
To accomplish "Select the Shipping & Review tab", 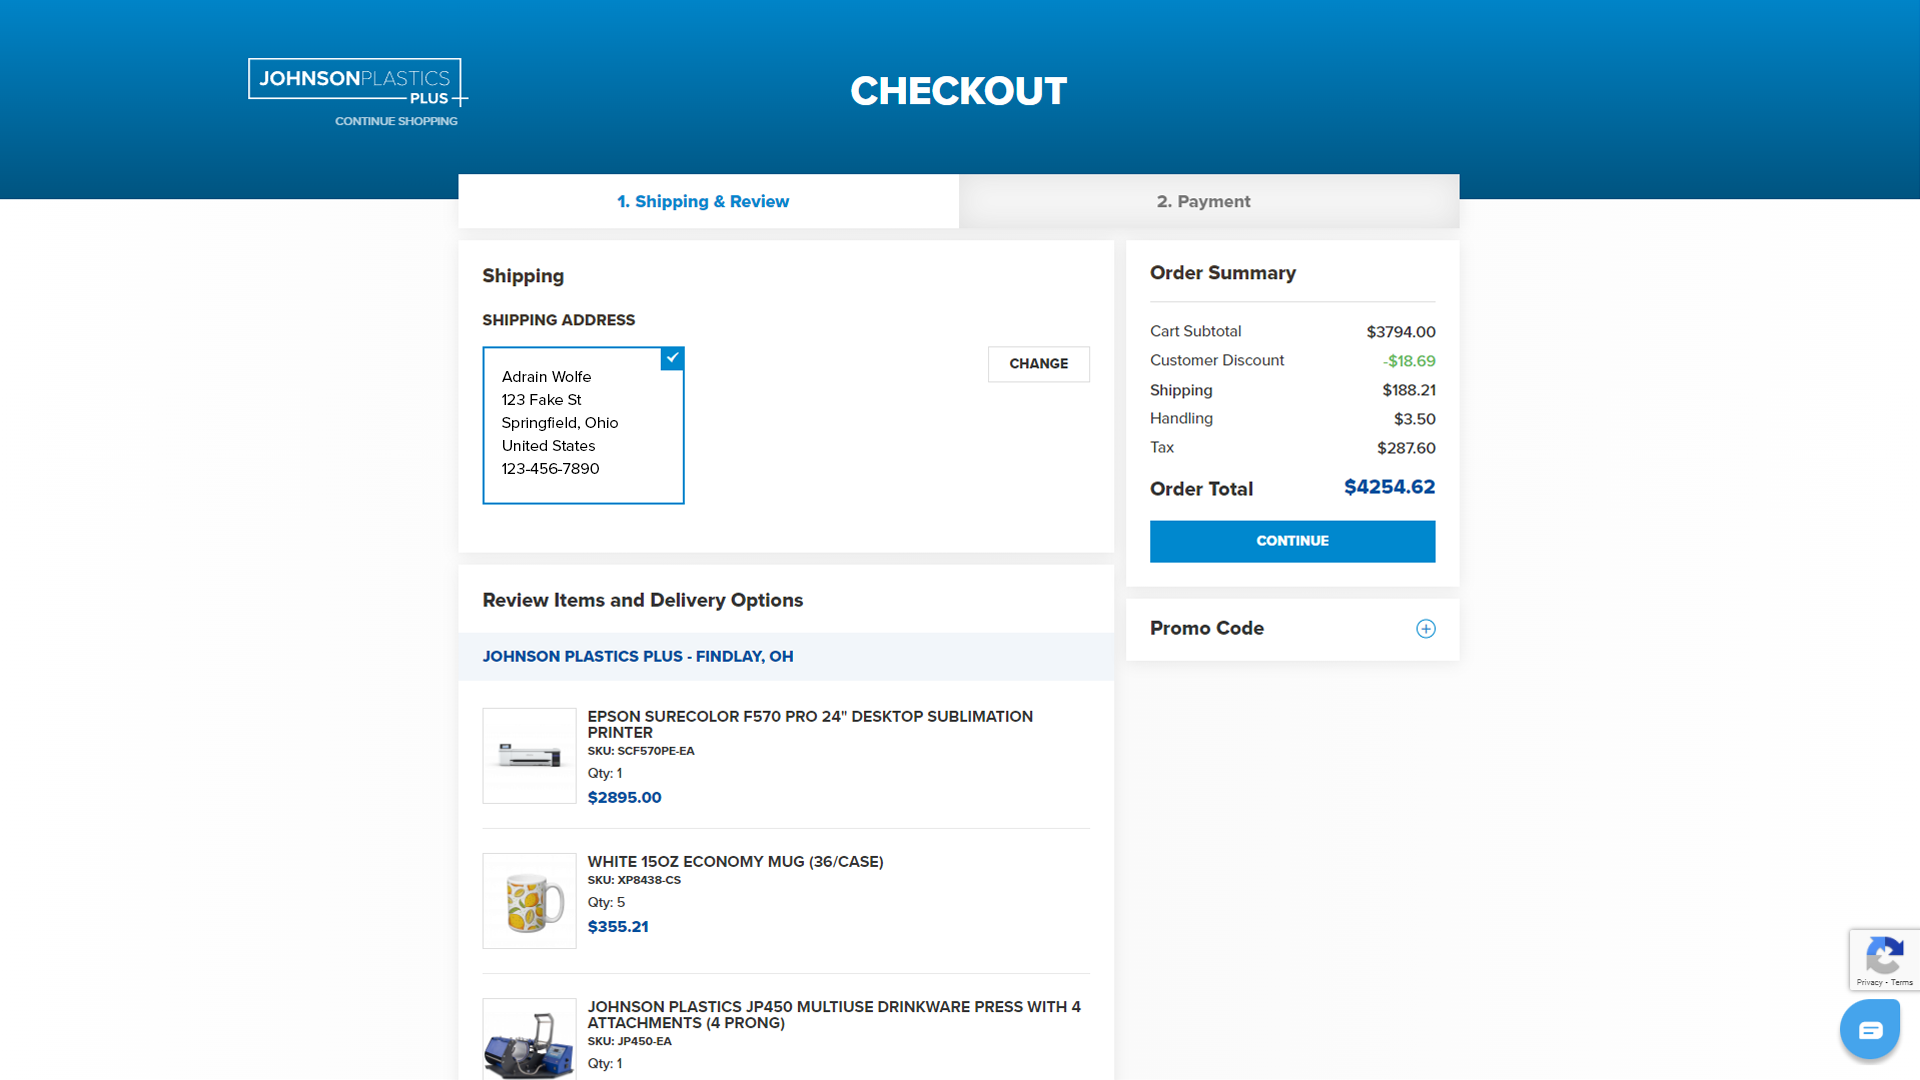I will click(703, 201).
